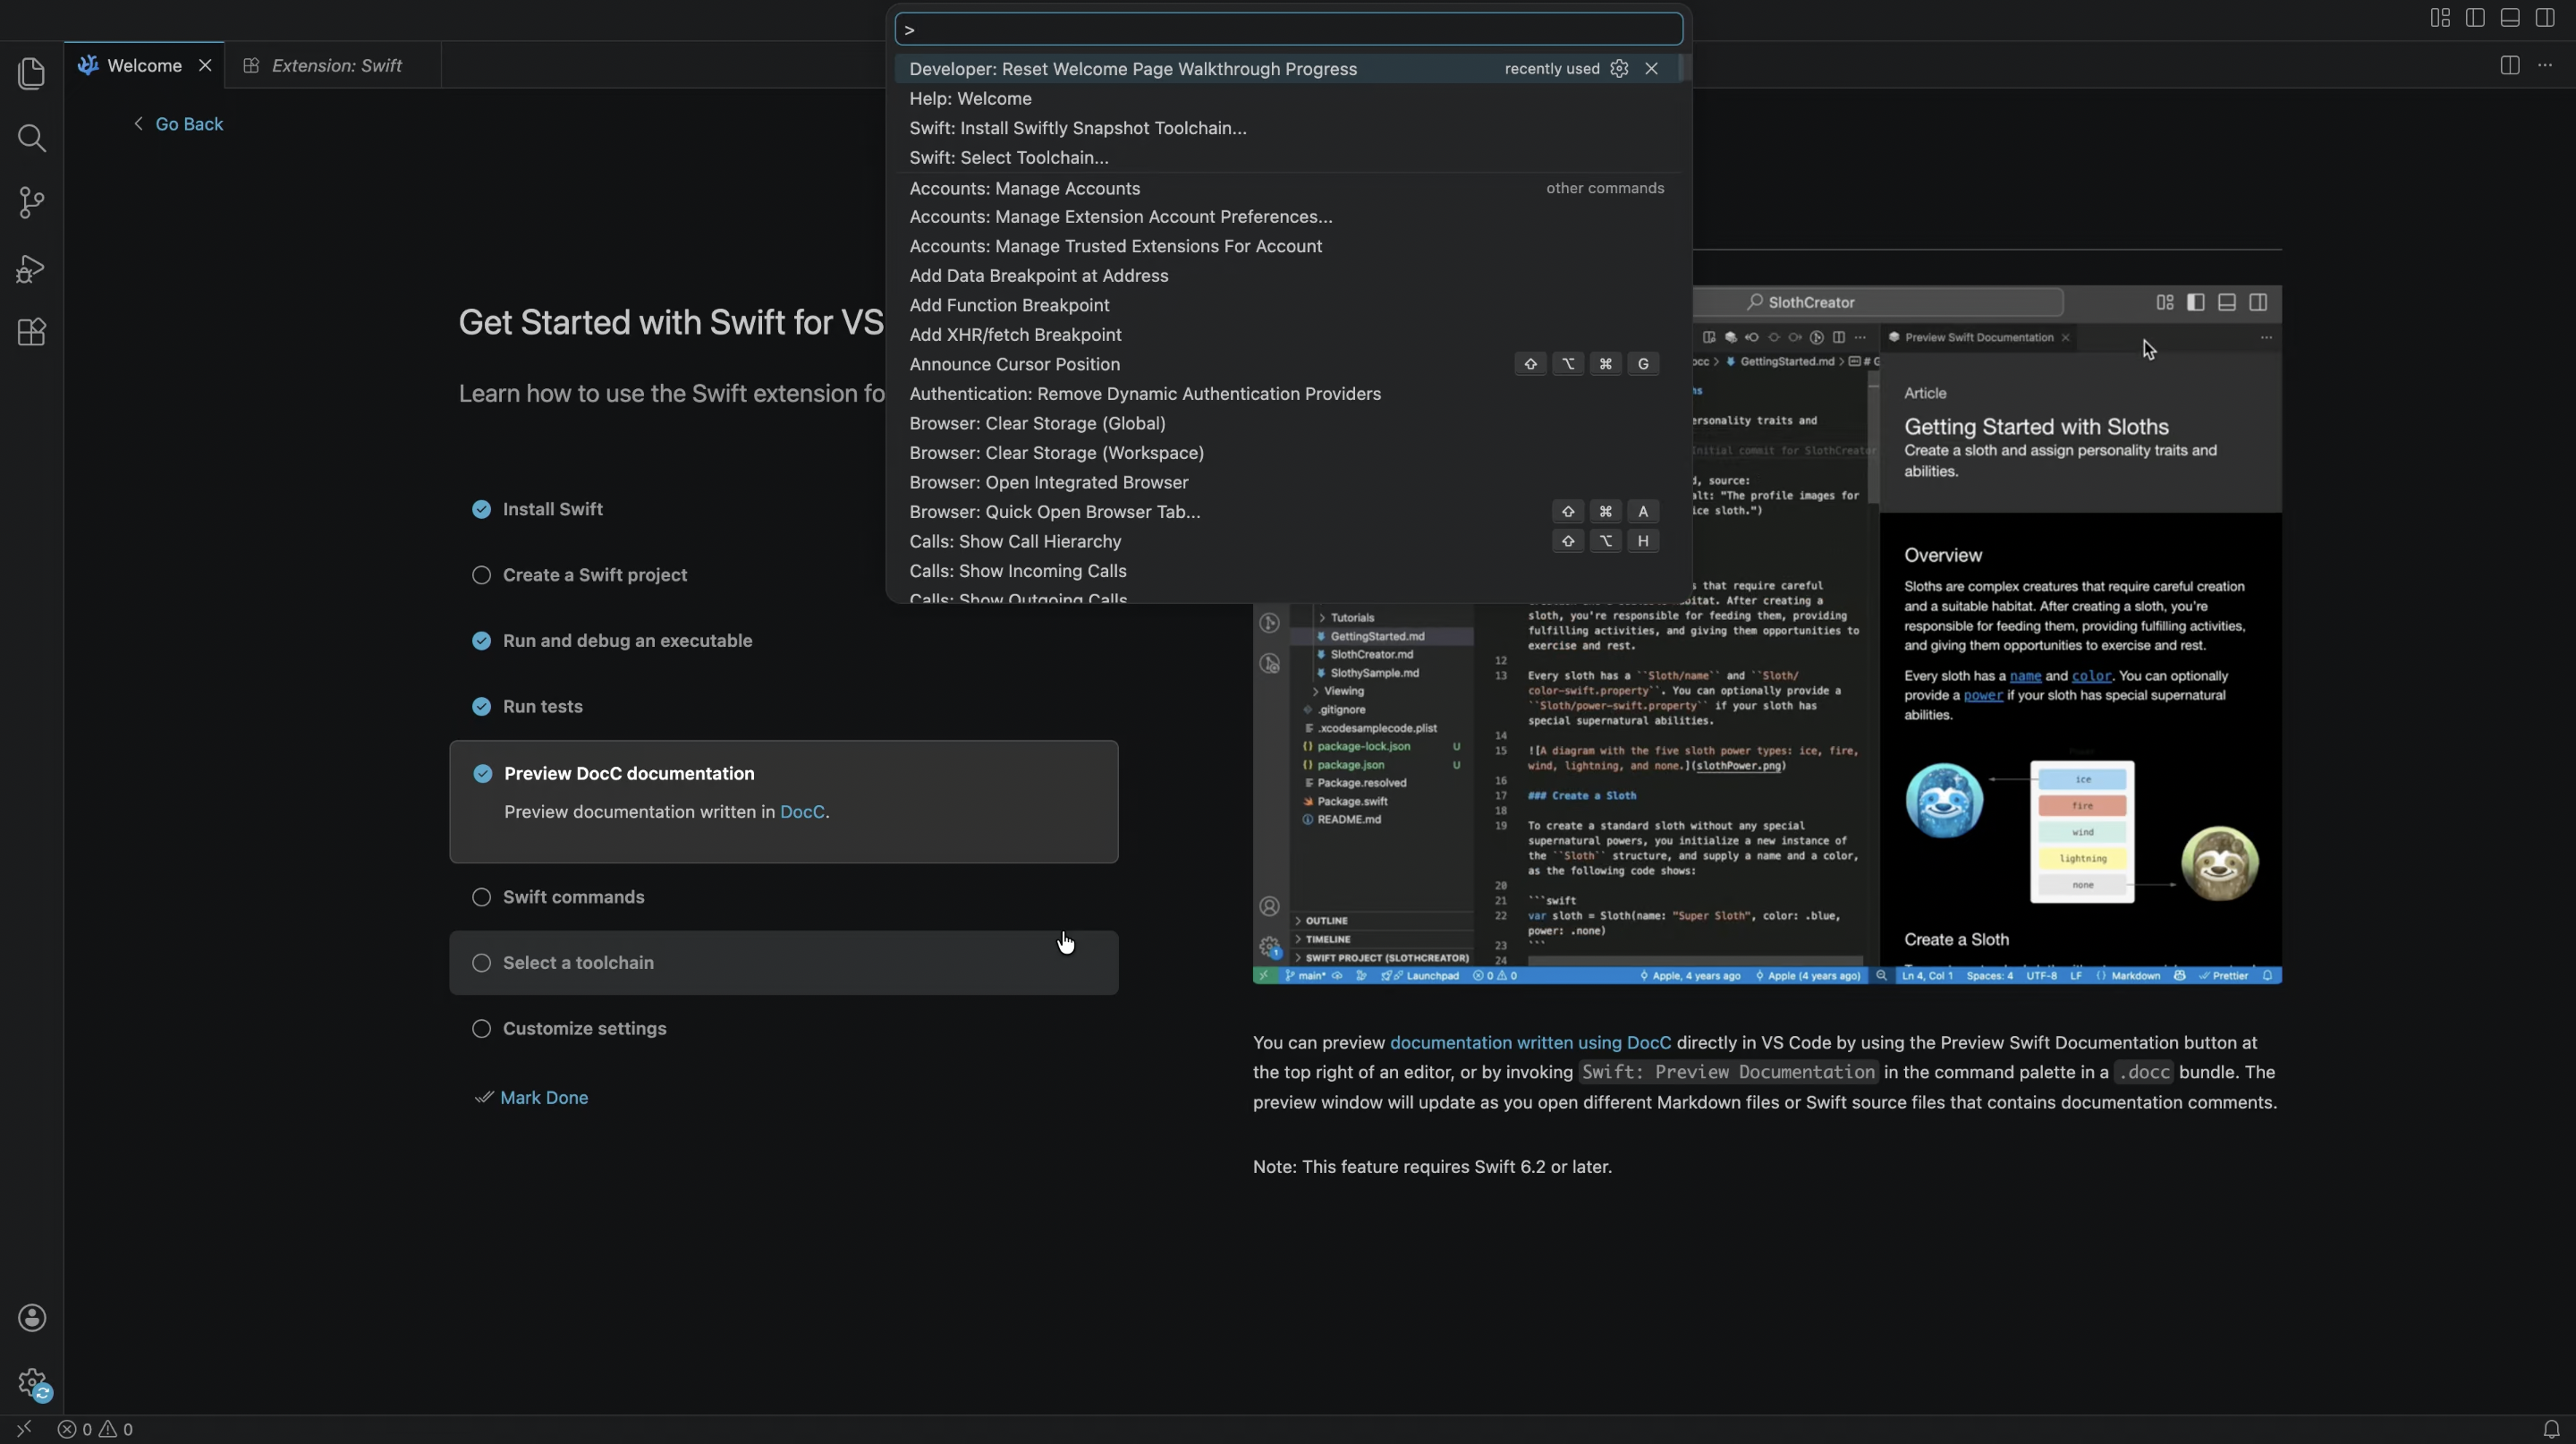Switch to the Extension: Swift tab

pos(333,65)
